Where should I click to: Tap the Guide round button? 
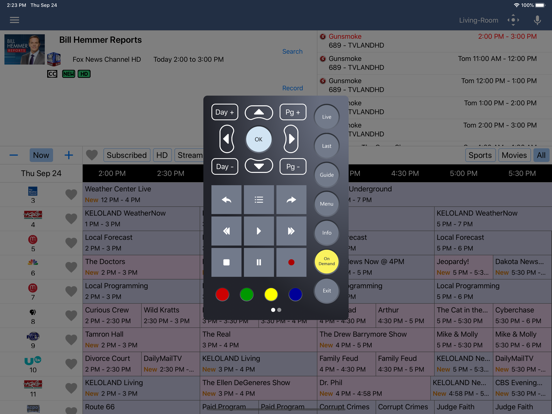326,175
